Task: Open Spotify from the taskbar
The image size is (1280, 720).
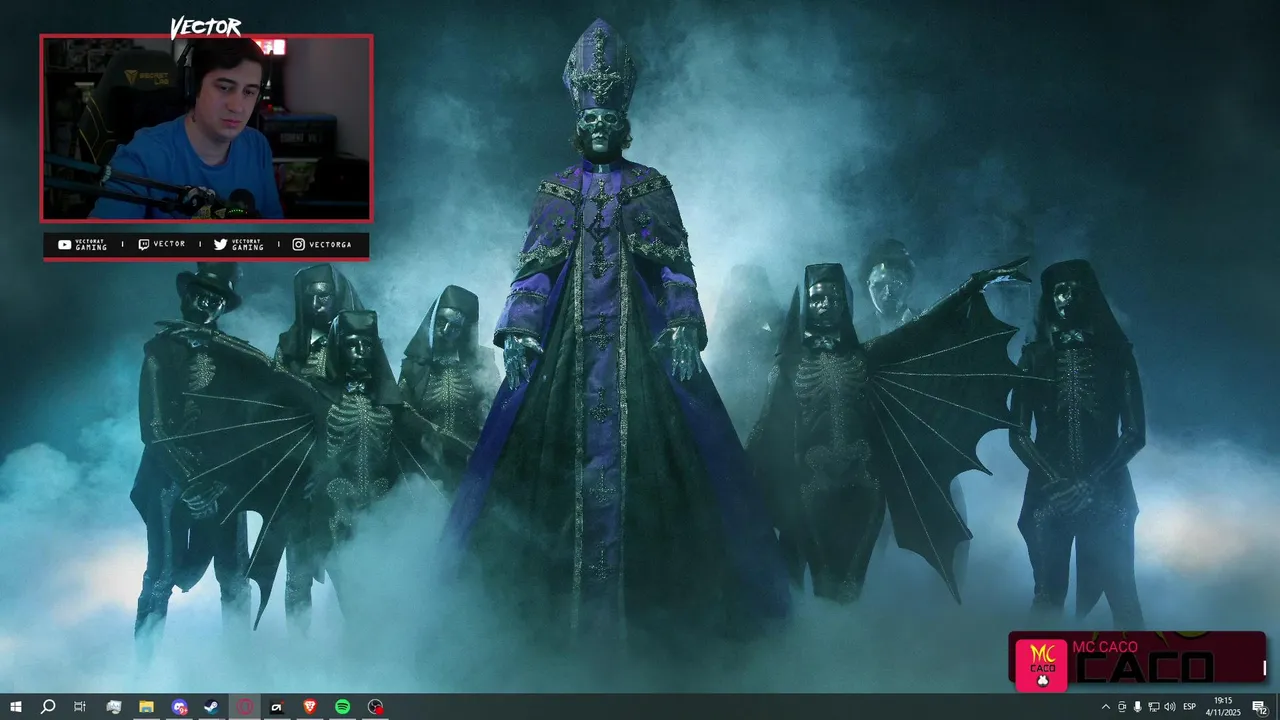Action: click(x=342, y=707)
